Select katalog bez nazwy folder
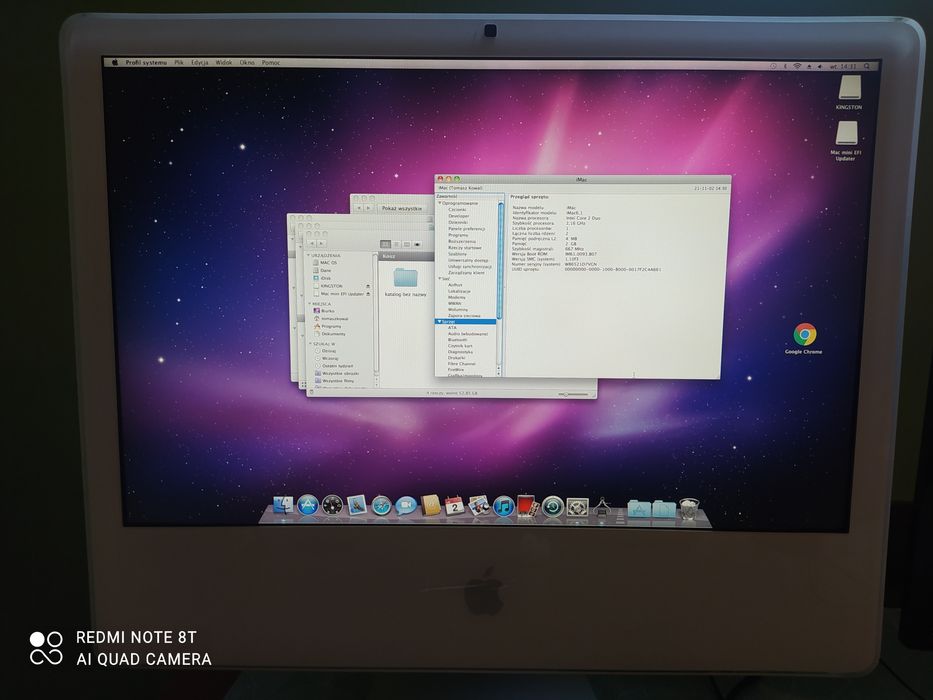The height and width of the screenshot is (700, 933). coord(405,282)
